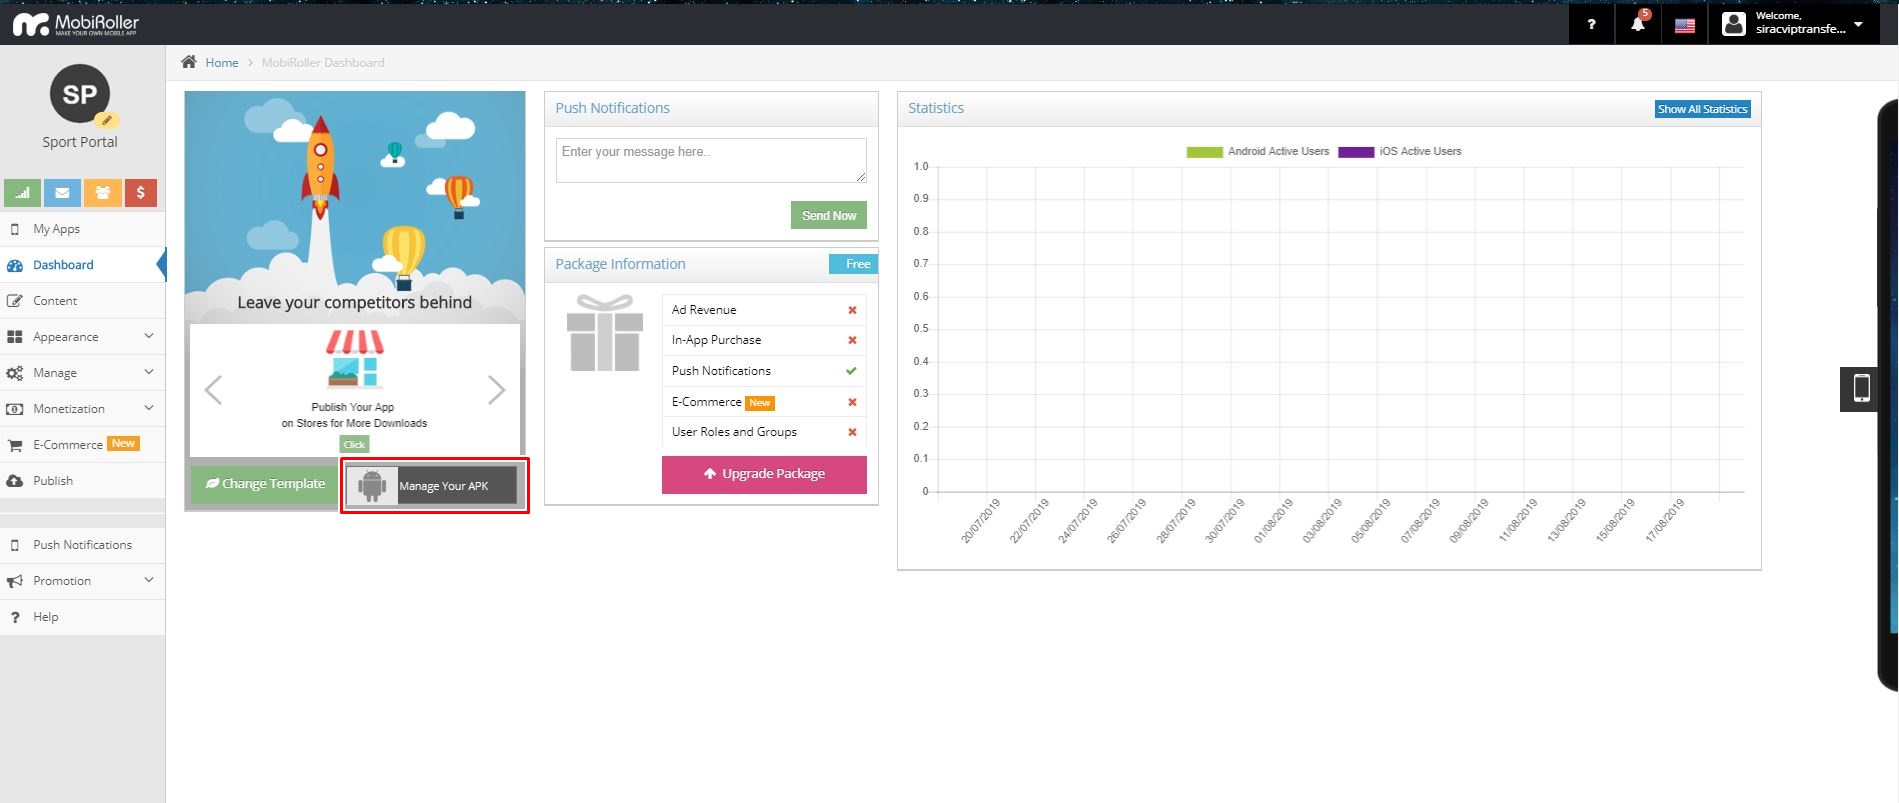Click the home icon in breadcrumb
The image size is (1899, 803).
tap(189, 62)
